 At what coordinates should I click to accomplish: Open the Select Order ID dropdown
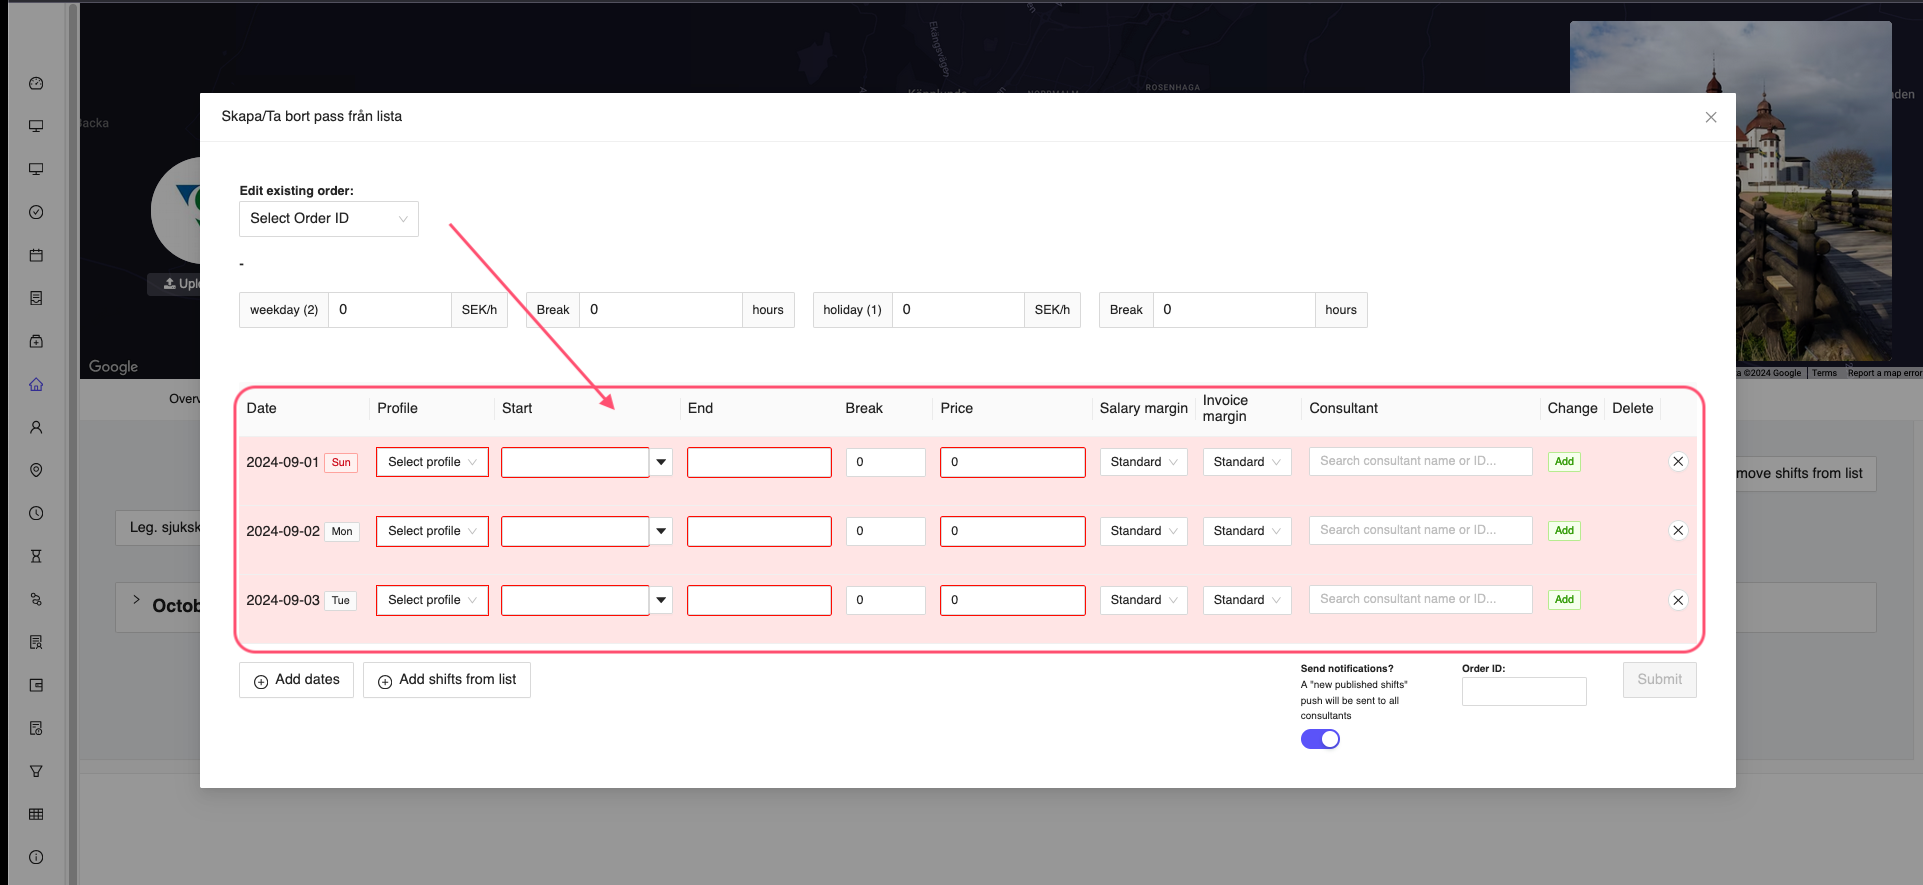pos(328,219)
